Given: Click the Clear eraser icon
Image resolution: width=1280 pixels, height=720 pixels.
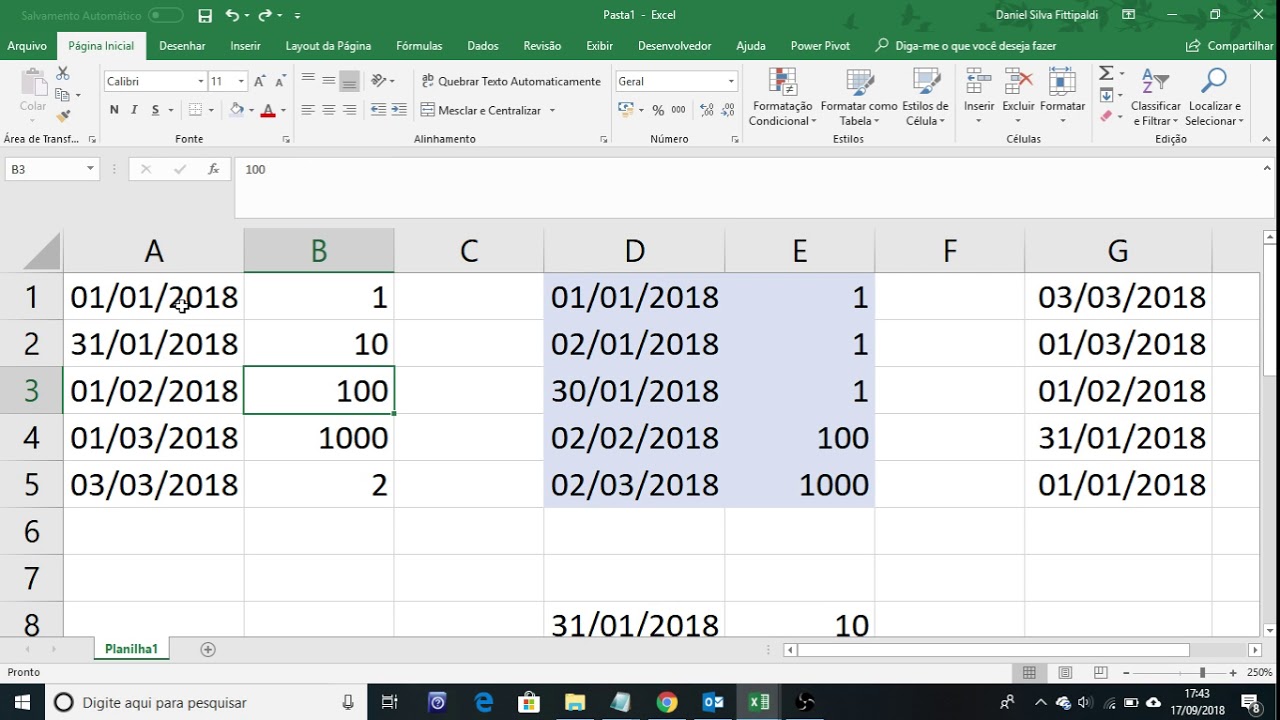Looking at the screenshot, I should 1106,117.
